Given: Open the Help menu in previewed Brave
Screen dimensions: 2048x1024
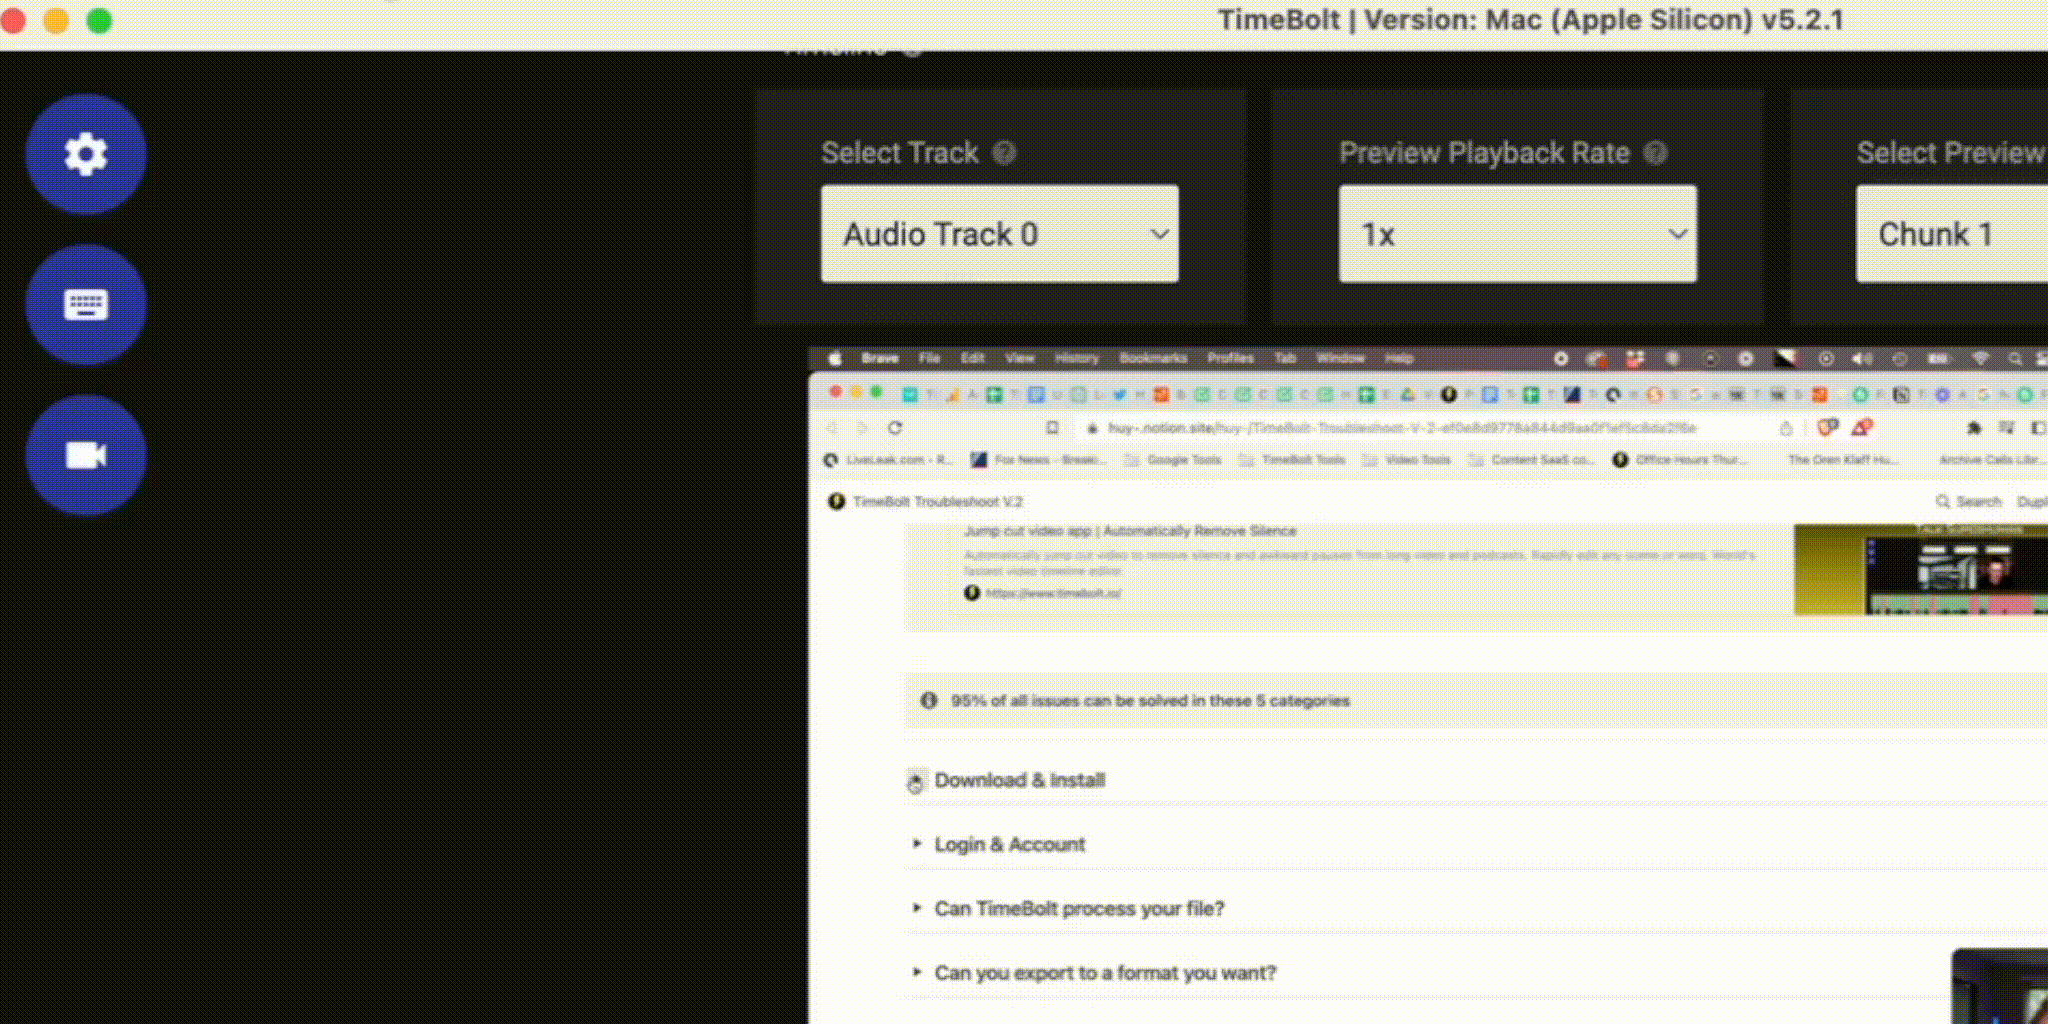Looking at the screenshot, I should coord(1399,358).
